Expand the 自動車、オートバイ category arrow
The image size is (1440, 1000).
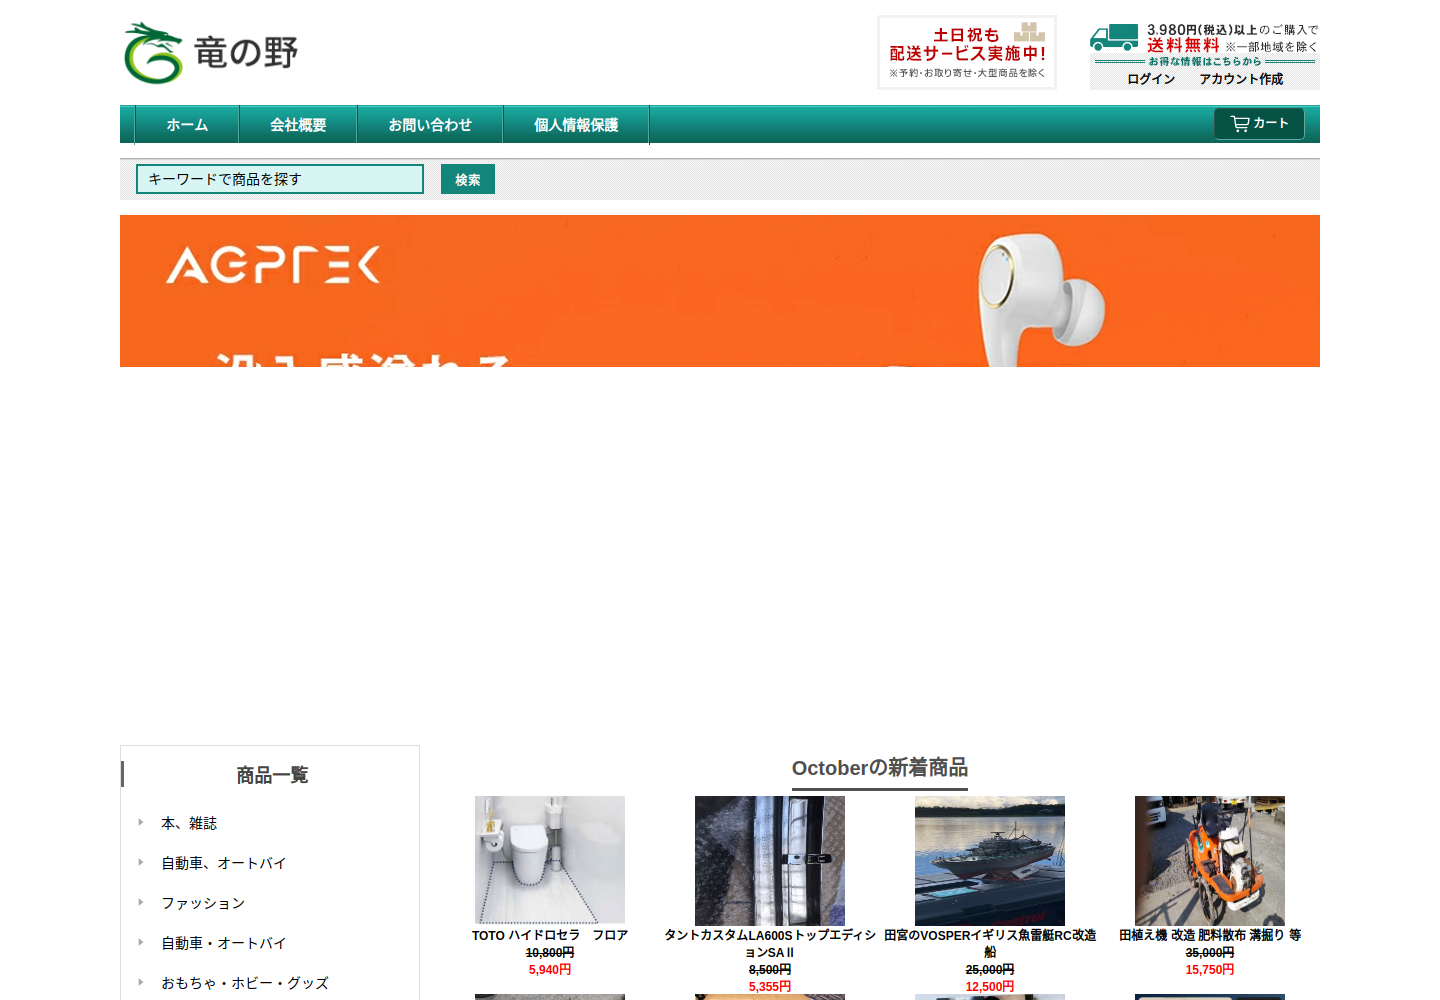[141, 862]
